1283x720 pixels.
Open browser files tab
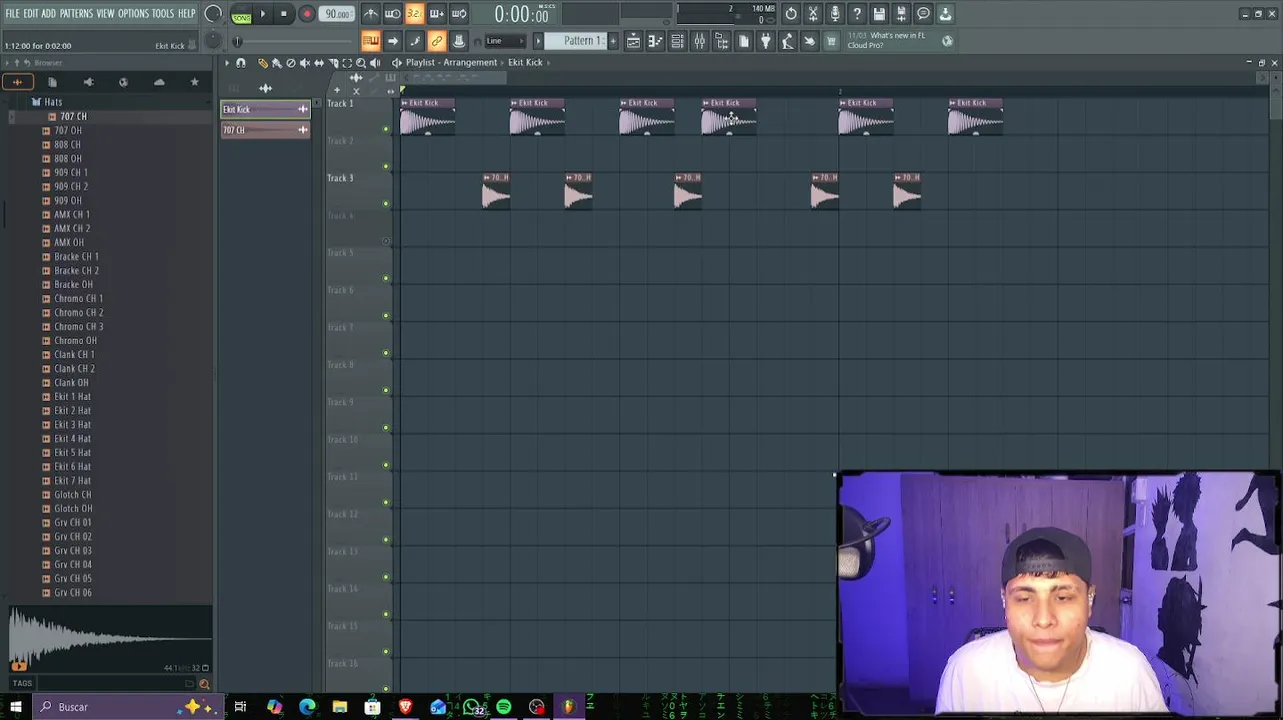click(x=52, y=82)
